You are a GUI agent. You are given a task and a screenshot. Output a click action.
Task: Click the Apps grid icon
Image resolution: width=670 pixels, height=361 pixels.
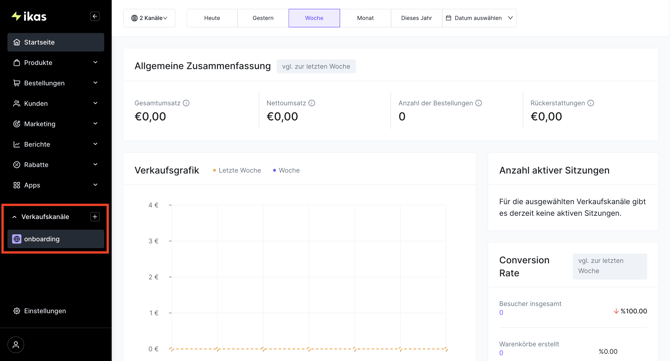17,185
